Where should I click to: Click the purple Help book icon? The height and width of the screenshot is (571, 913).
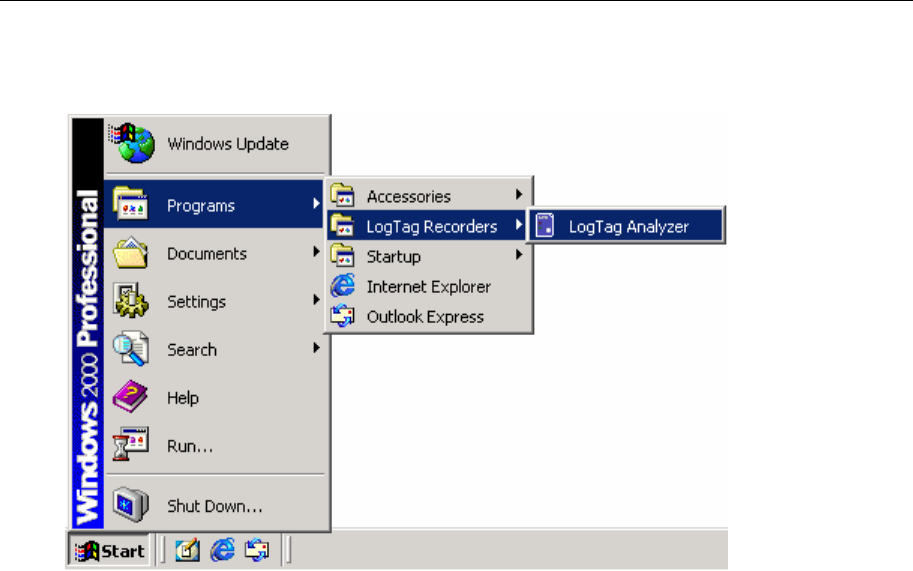point(131,397)
